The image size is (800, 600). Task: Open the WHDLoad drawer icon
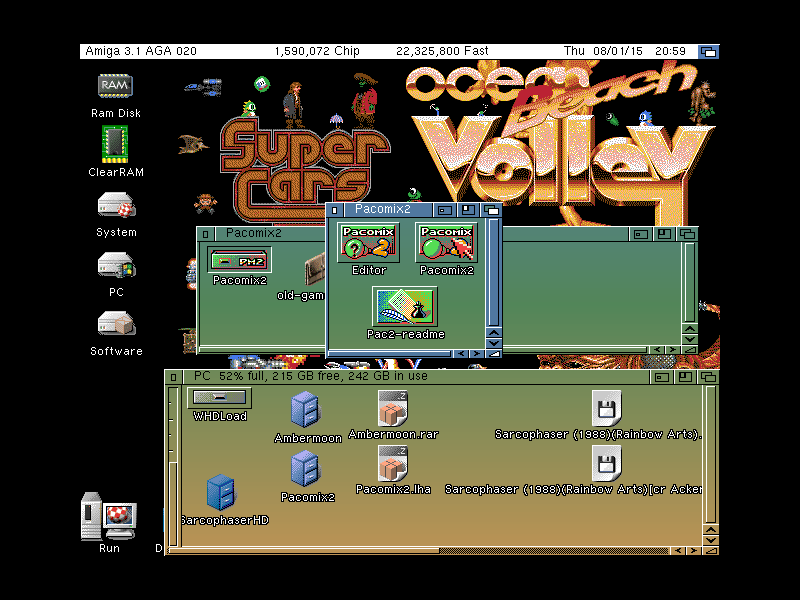pos(219,398)
